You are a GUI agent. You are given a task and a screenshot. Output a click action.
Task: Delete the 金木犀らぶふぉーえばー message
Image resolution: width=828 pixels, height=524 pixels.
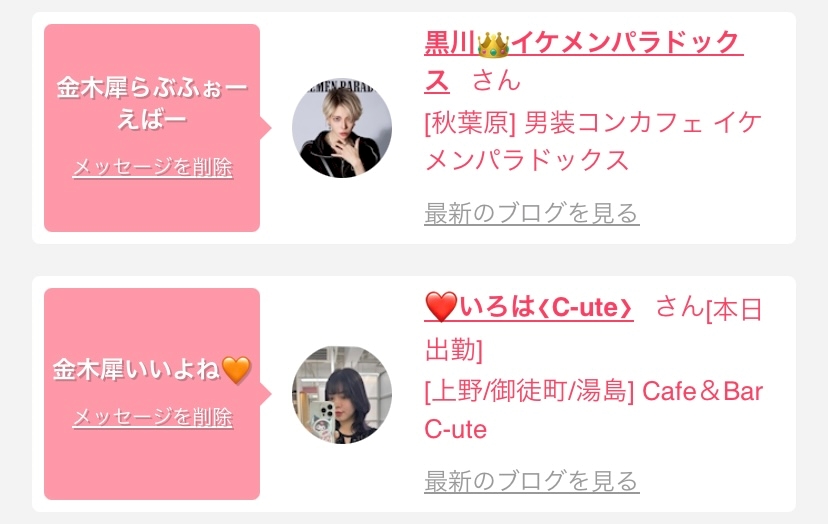coord(152,167)
